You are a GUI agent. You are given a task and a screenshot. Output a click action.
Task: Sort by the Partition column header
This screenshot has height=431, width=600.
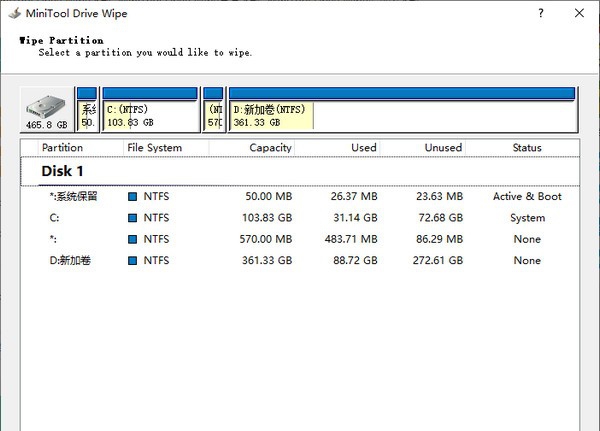click(x=80, y=148)
